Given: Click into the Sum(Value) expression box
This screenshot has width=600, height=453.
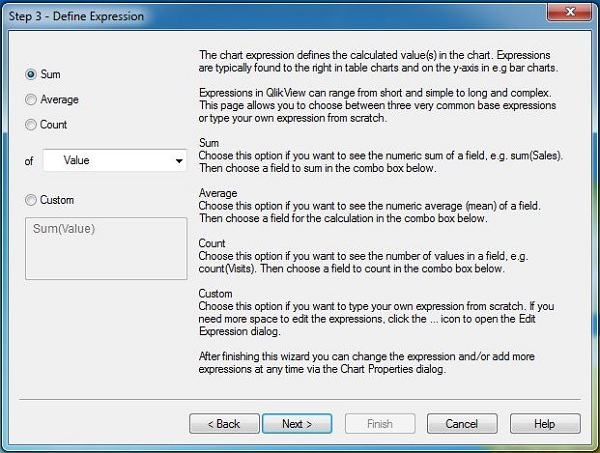Looking at the screenshot, I should 106,248.
